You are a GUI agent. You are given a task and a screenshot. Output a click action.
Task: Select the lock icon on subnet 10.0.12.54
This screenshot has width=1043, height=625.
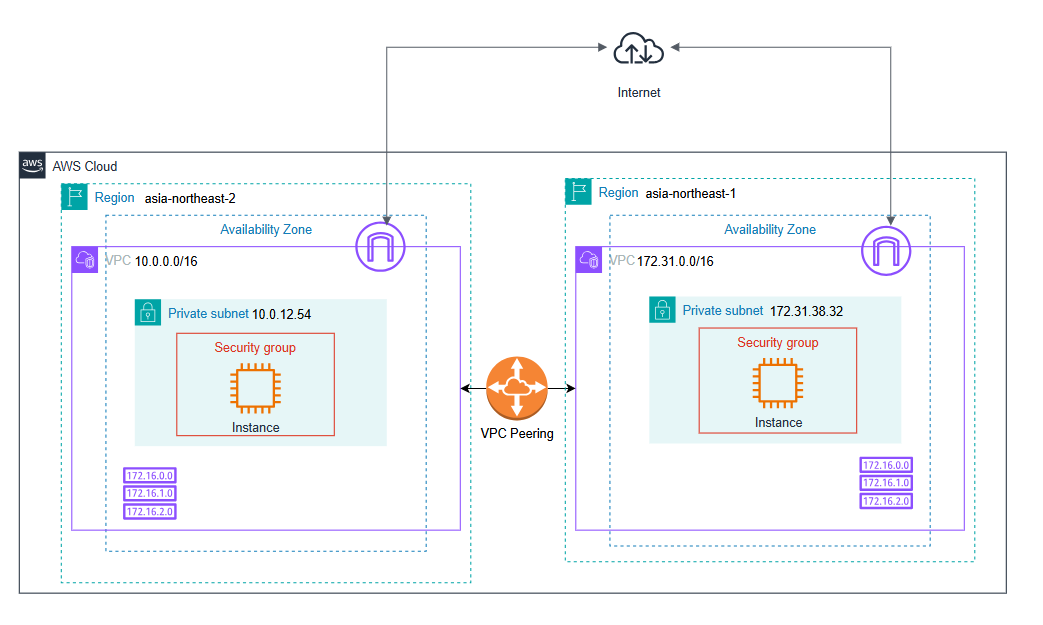pos(148,313)
